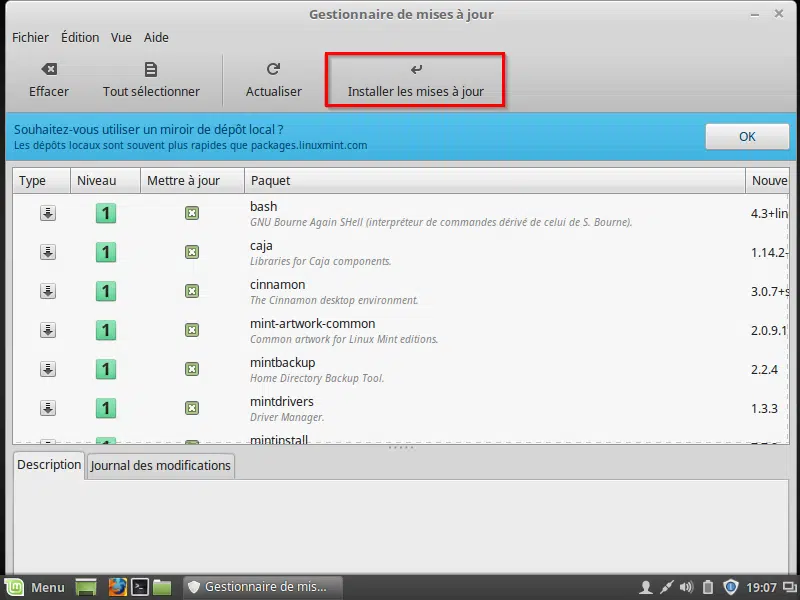Click version 2.2.4 of mintbackup

coord(764,369)
